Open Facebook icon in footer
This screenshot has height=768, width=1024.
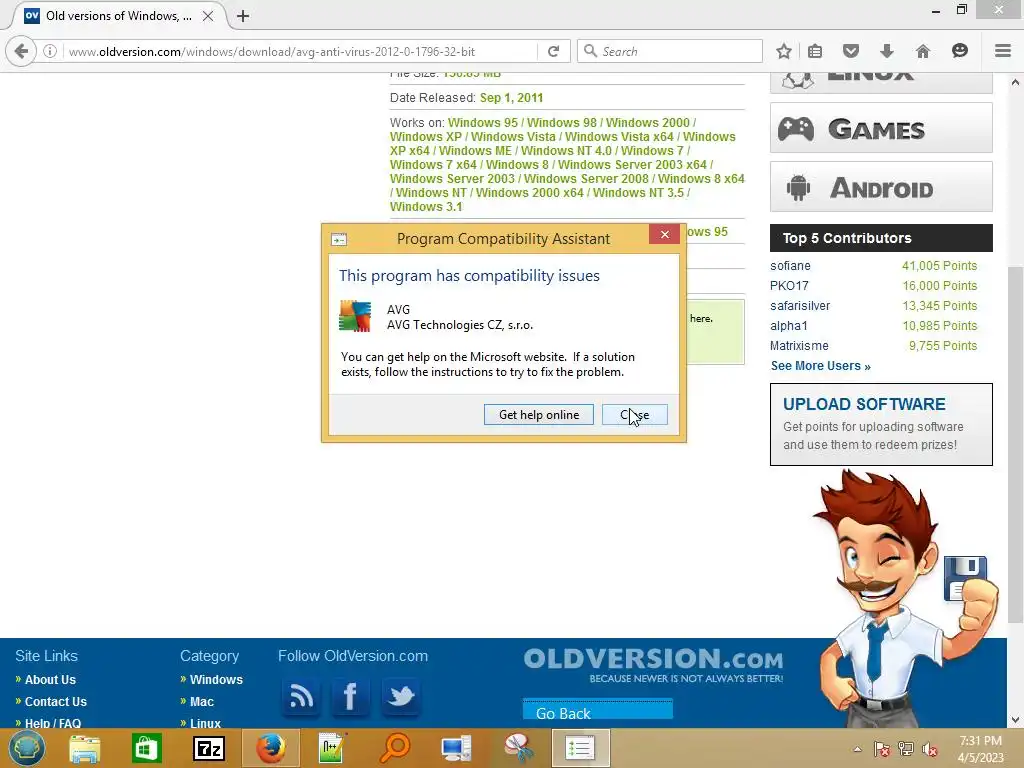tap(350, 696)
